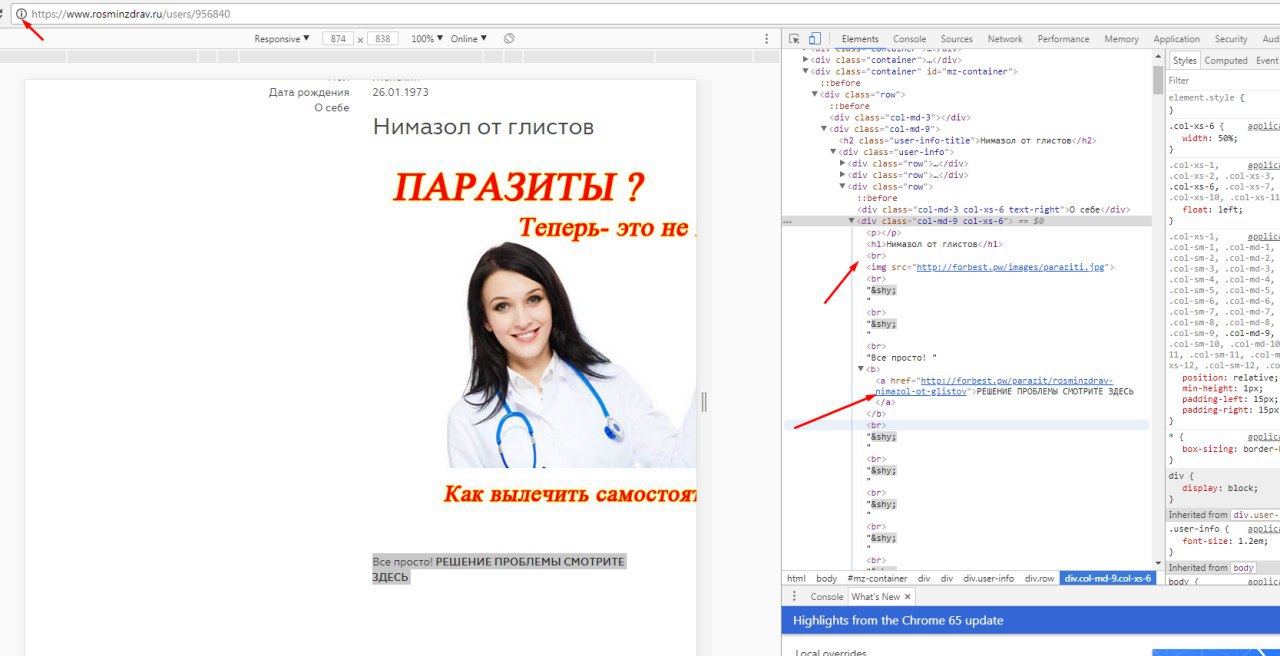Open the Security panel tab
This screenshot has width=1280, height=656.
click(x=1231, y=39)
